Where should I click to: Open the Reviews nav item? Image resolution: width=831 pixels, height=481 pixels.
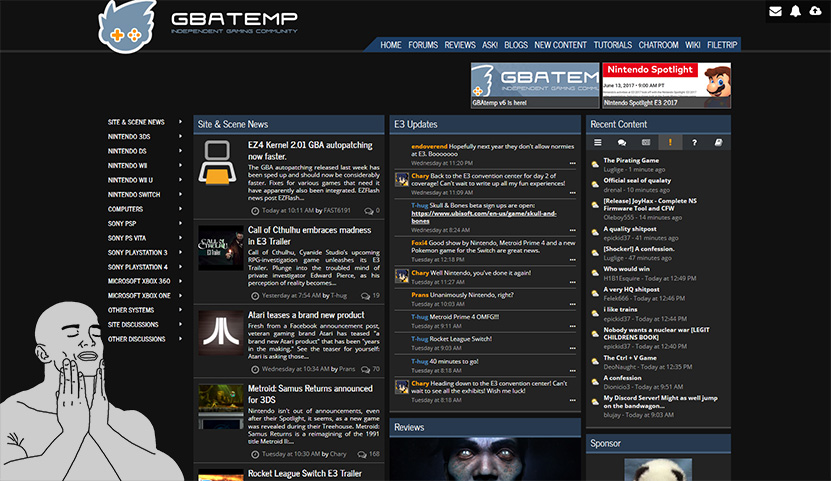460,45
